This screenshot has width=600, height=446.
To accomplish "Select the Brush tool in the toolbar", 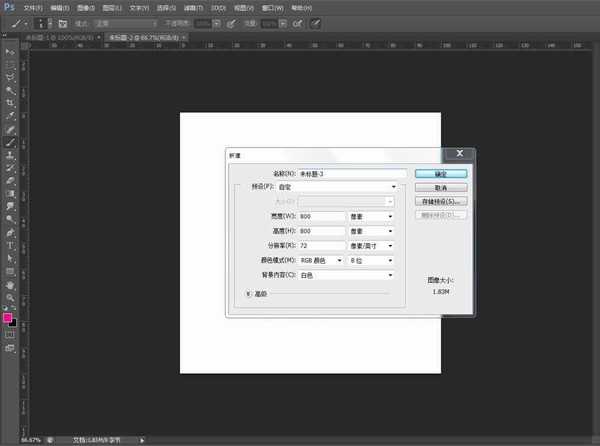I will (x=10, y=143).
